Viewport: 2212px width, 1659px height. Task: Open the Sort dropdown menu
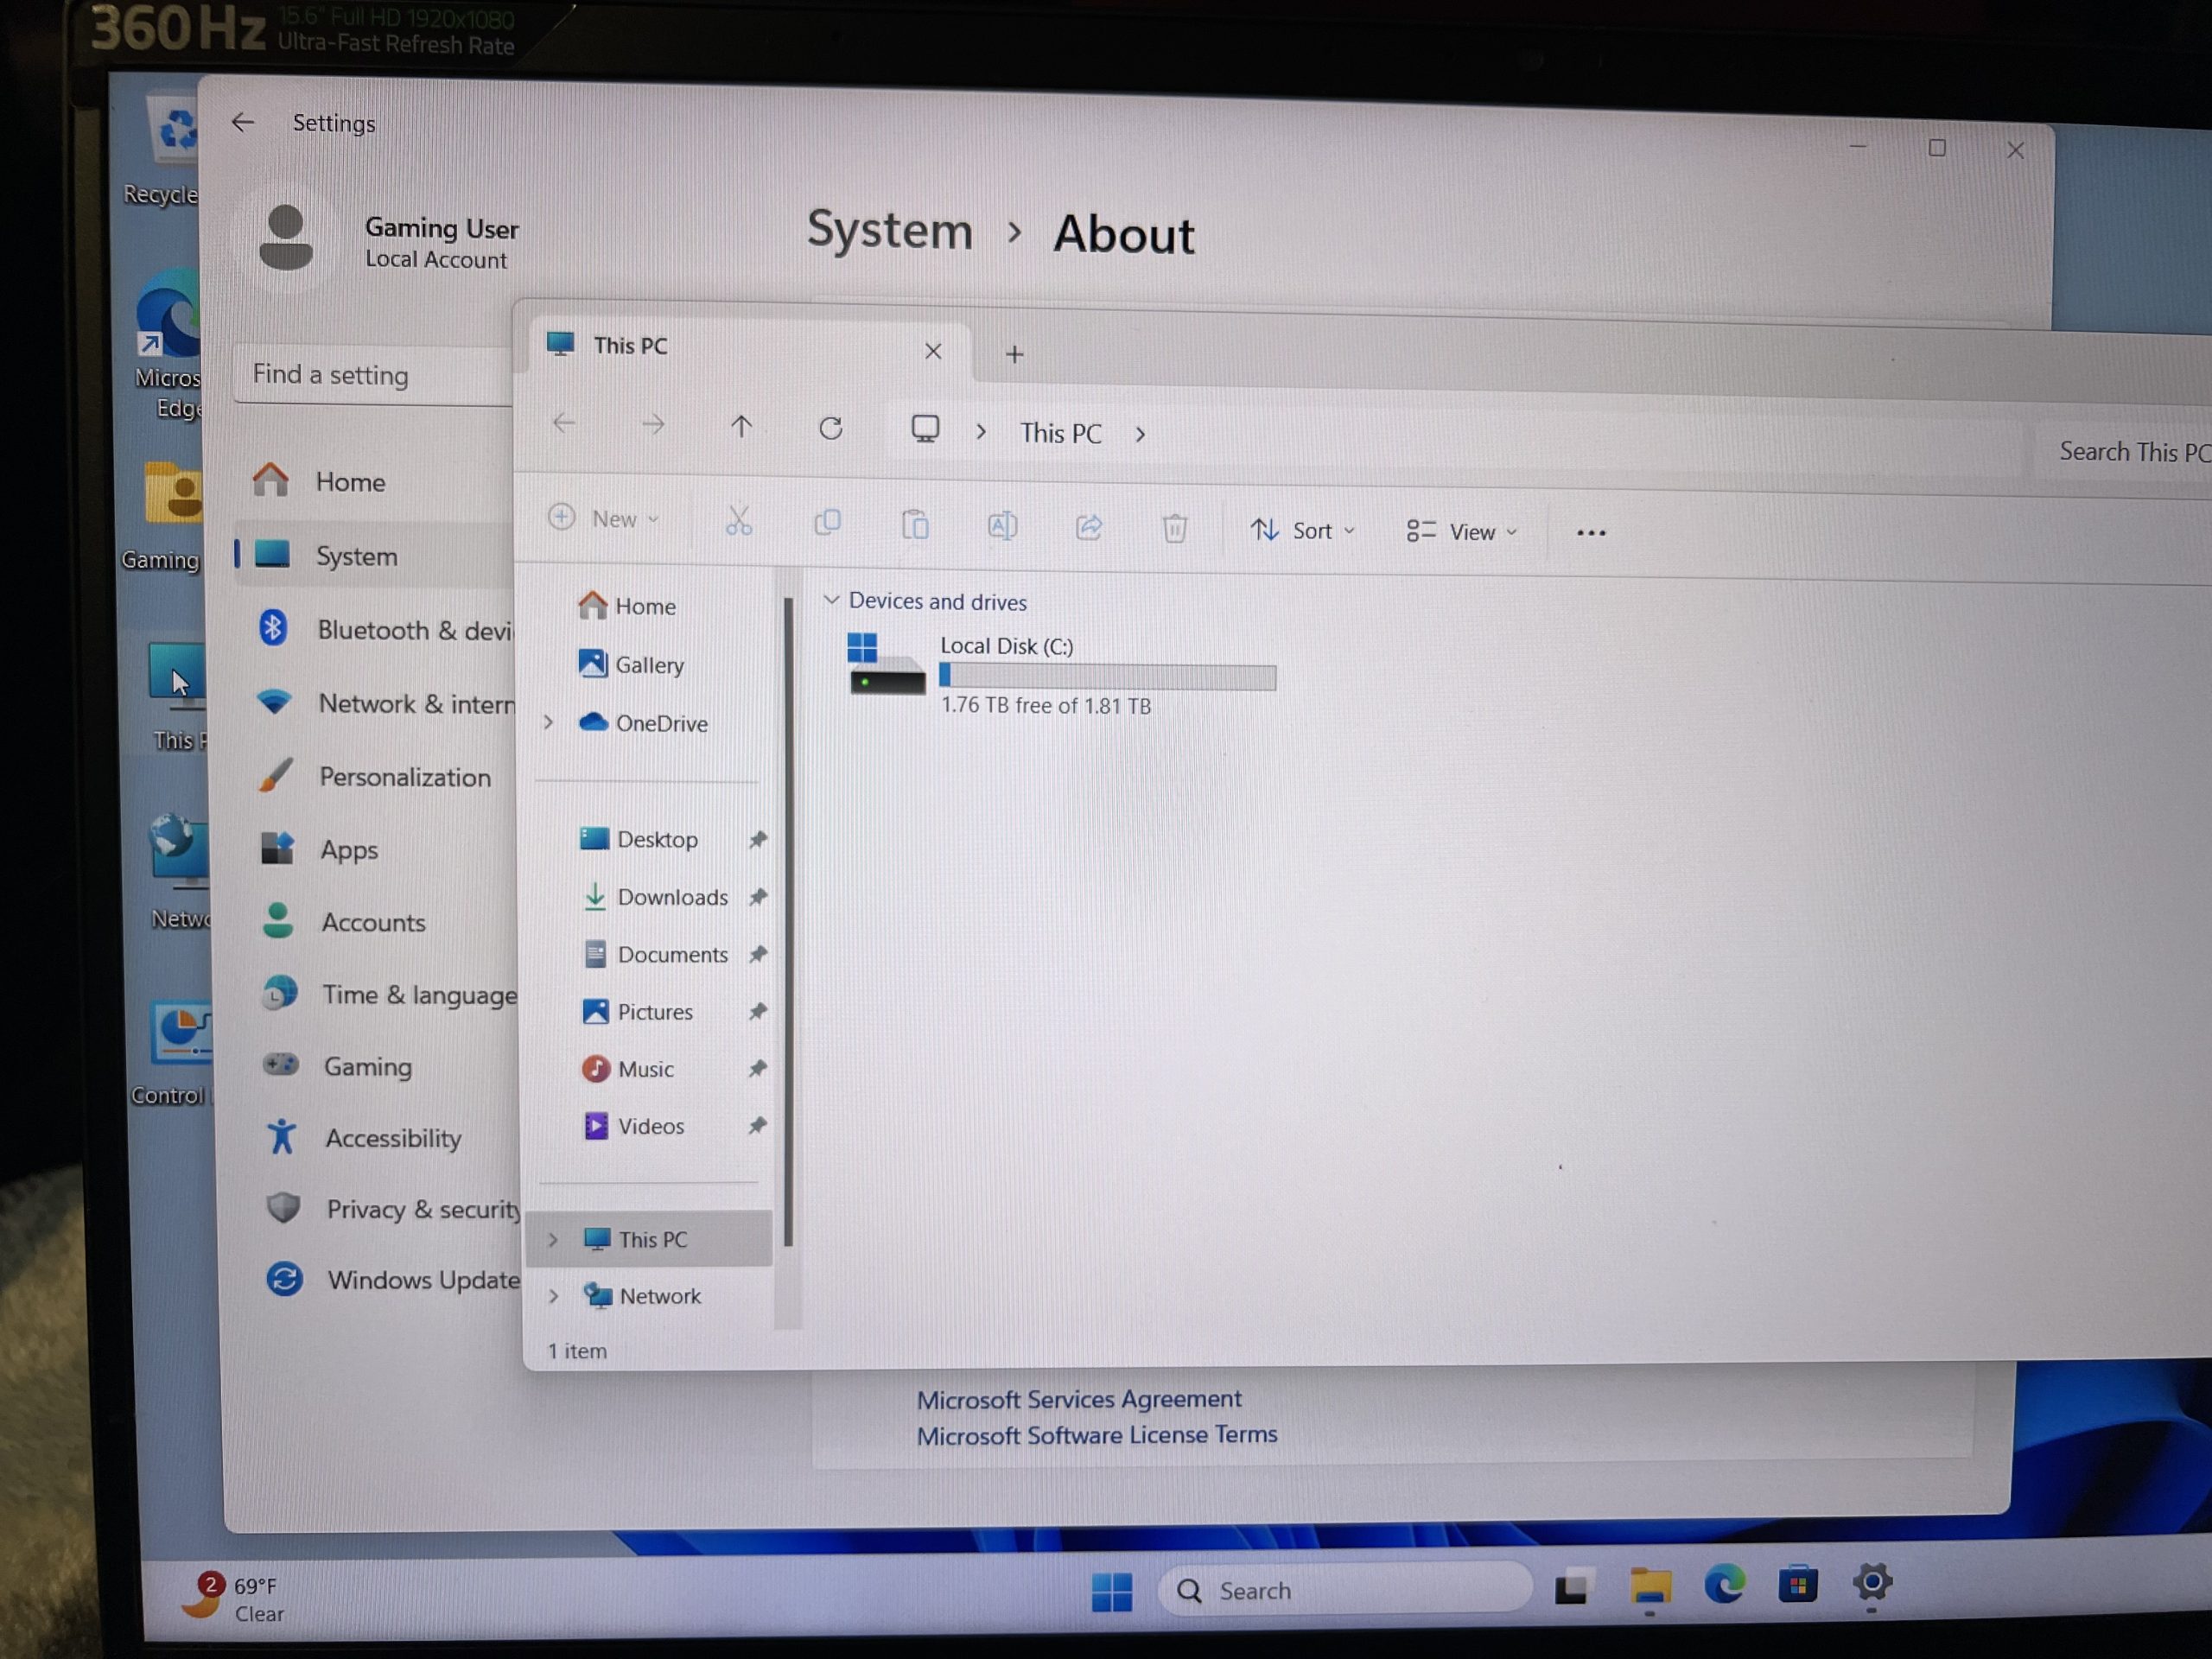coord(1302,530)
